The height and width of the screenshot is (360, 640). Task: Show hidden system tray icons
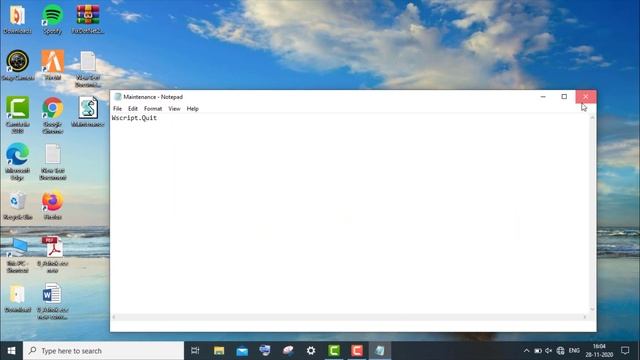527,351
